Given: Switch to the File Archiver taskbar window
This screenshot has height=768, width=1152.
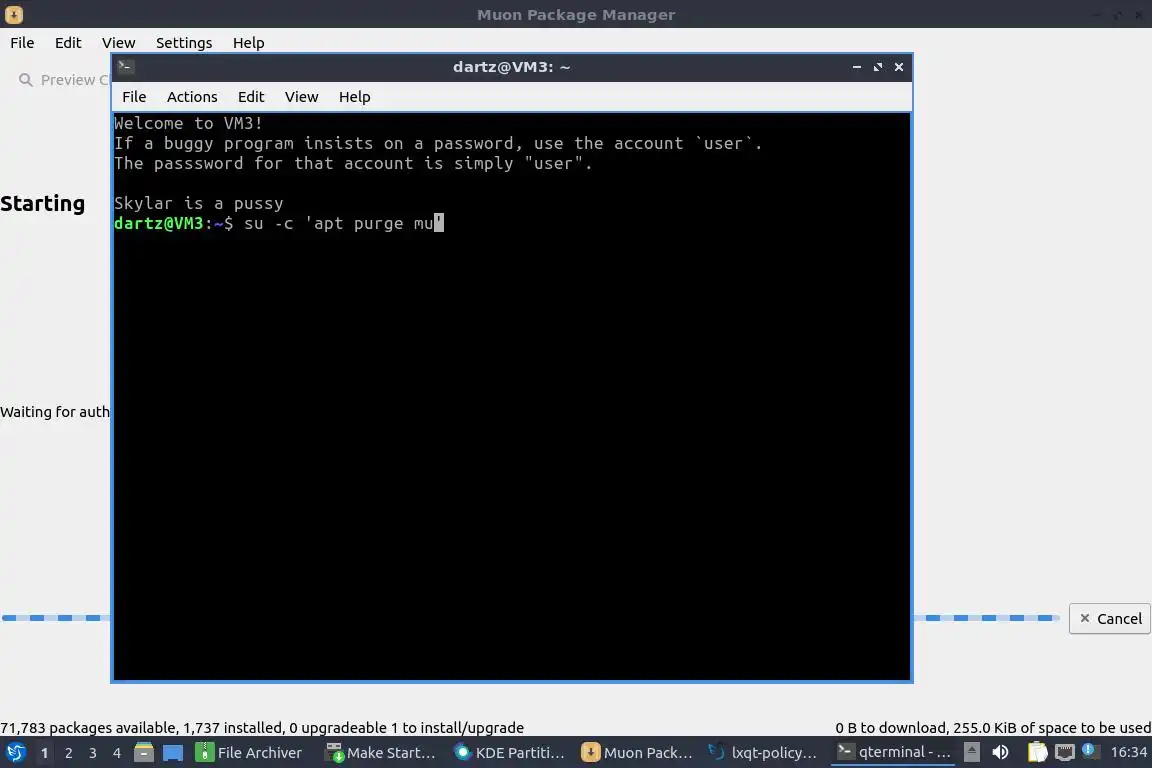Looking at the screenshot, I should point(249,753).
